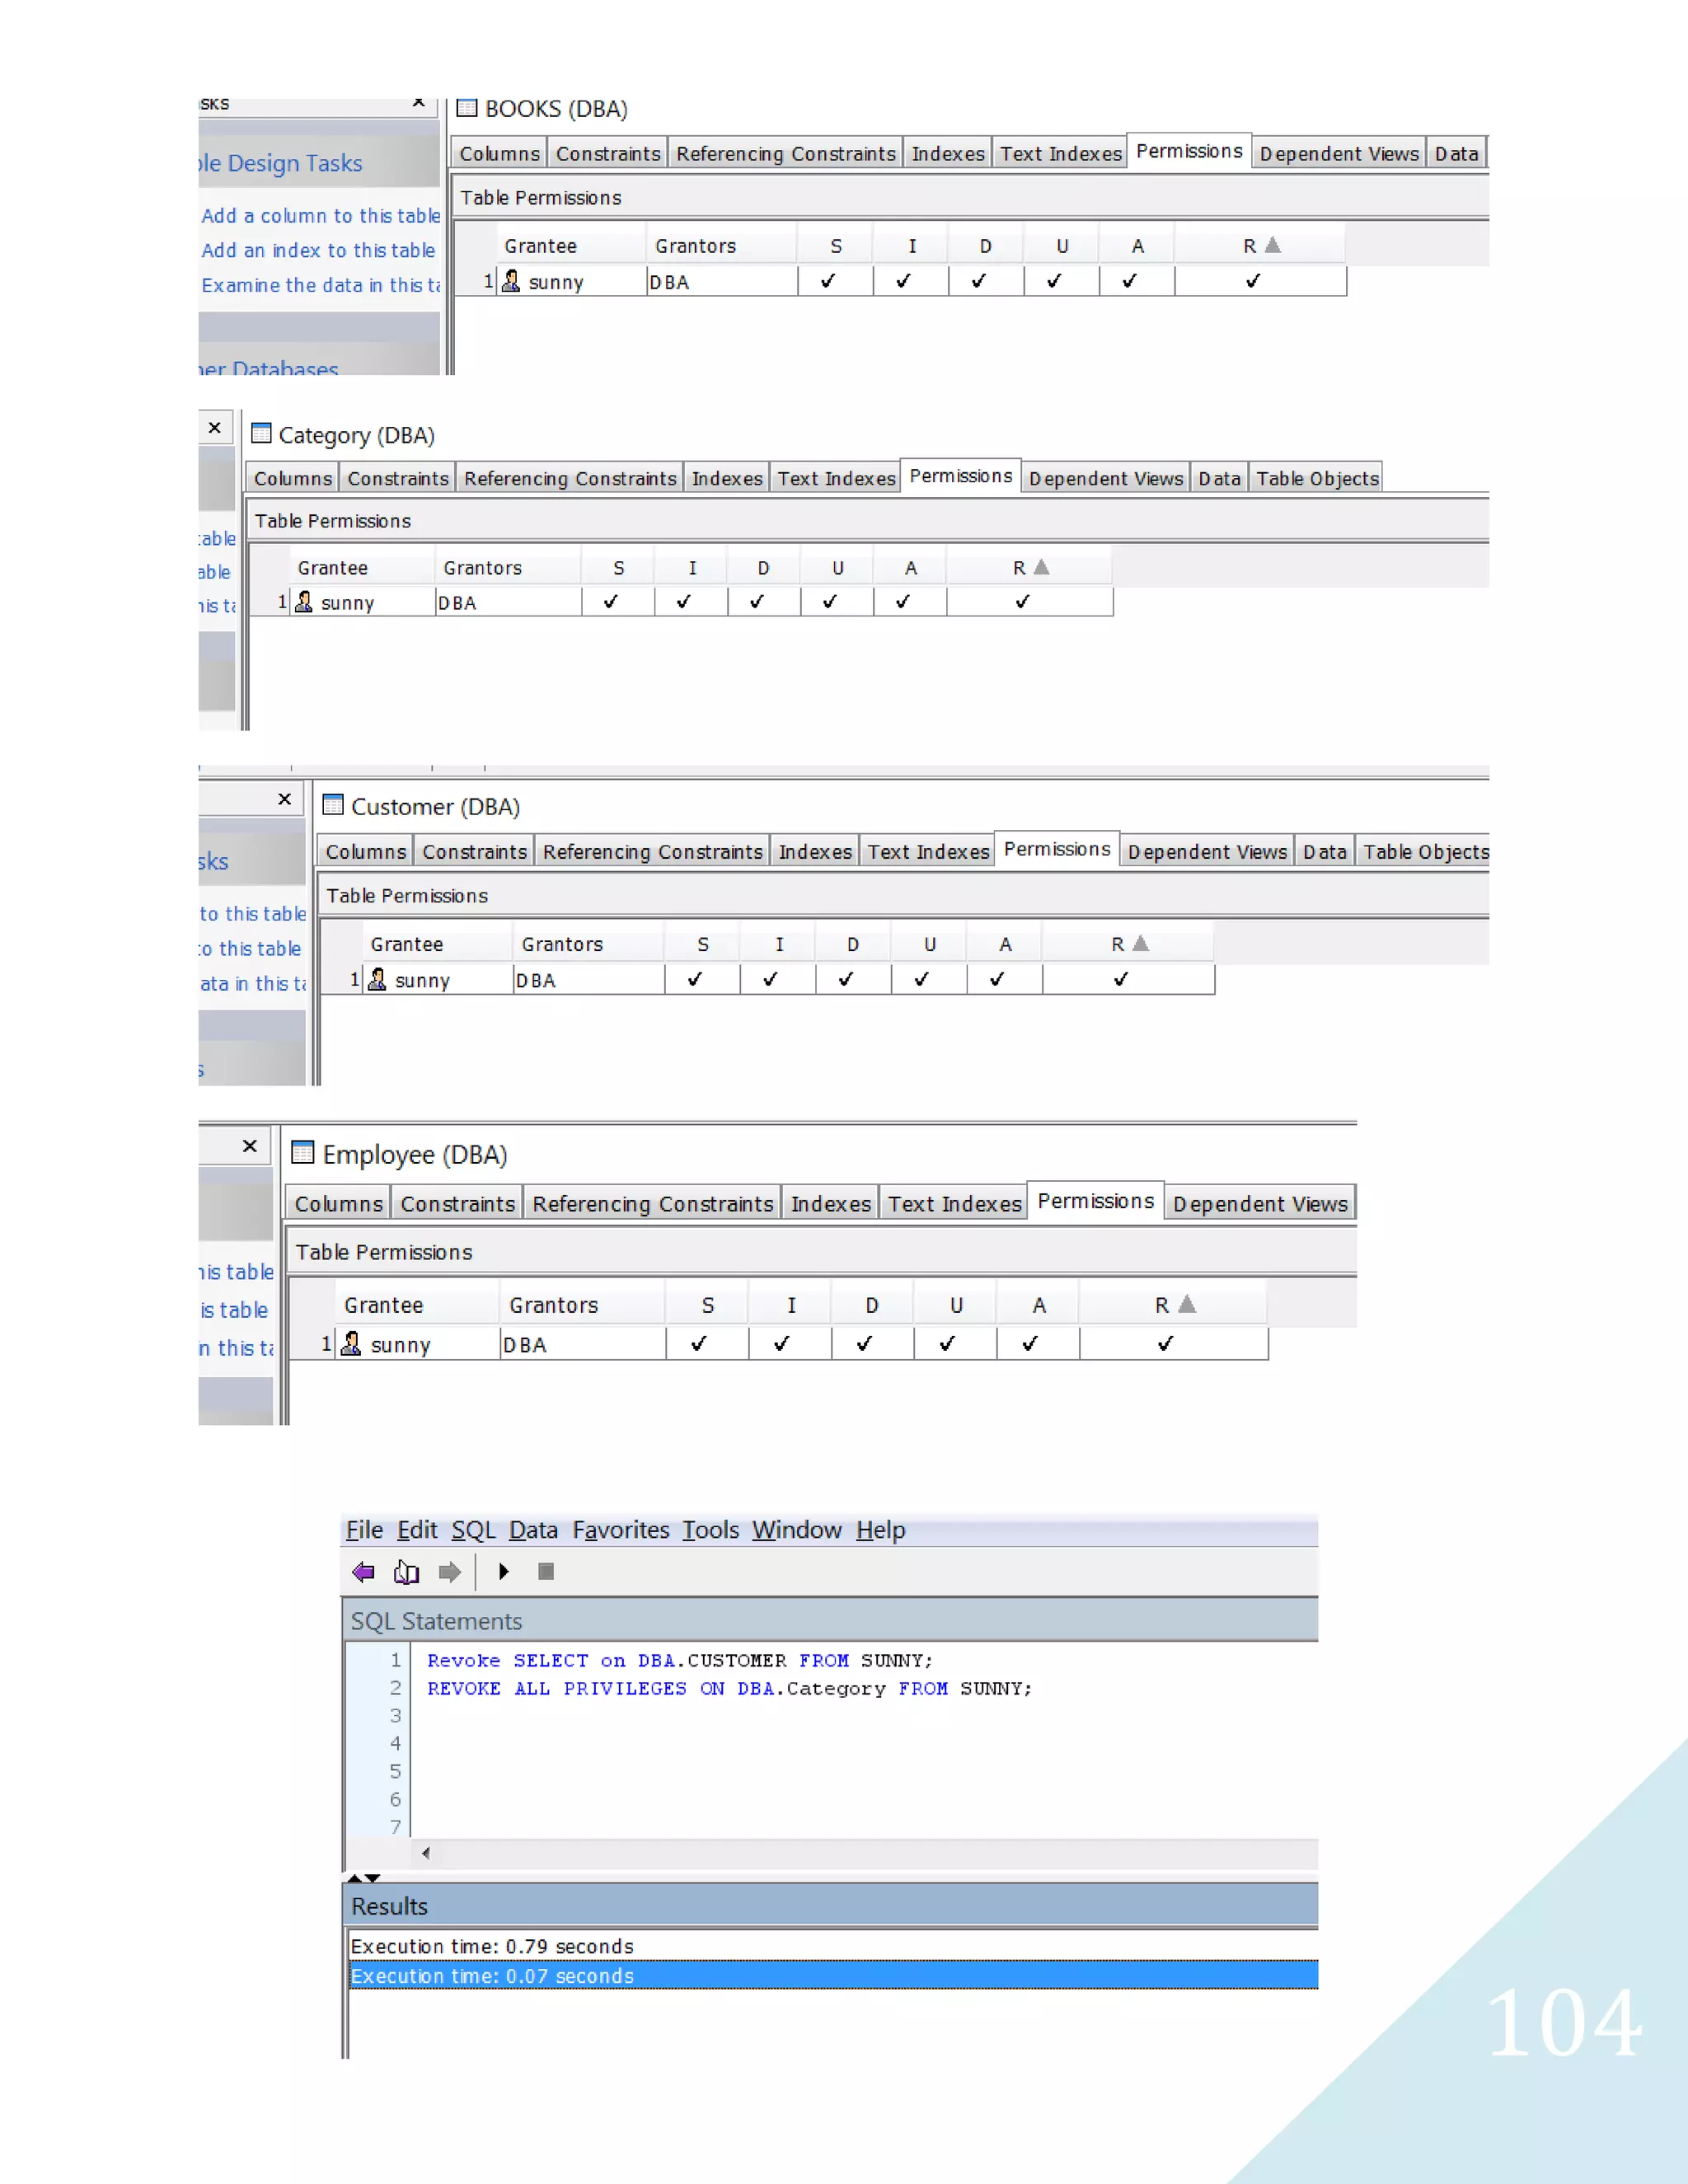This screenshot has width=1688, height=2184.
Task: Click the left scroll arrow in SQL editor
Action: (x=426, y=1853)
